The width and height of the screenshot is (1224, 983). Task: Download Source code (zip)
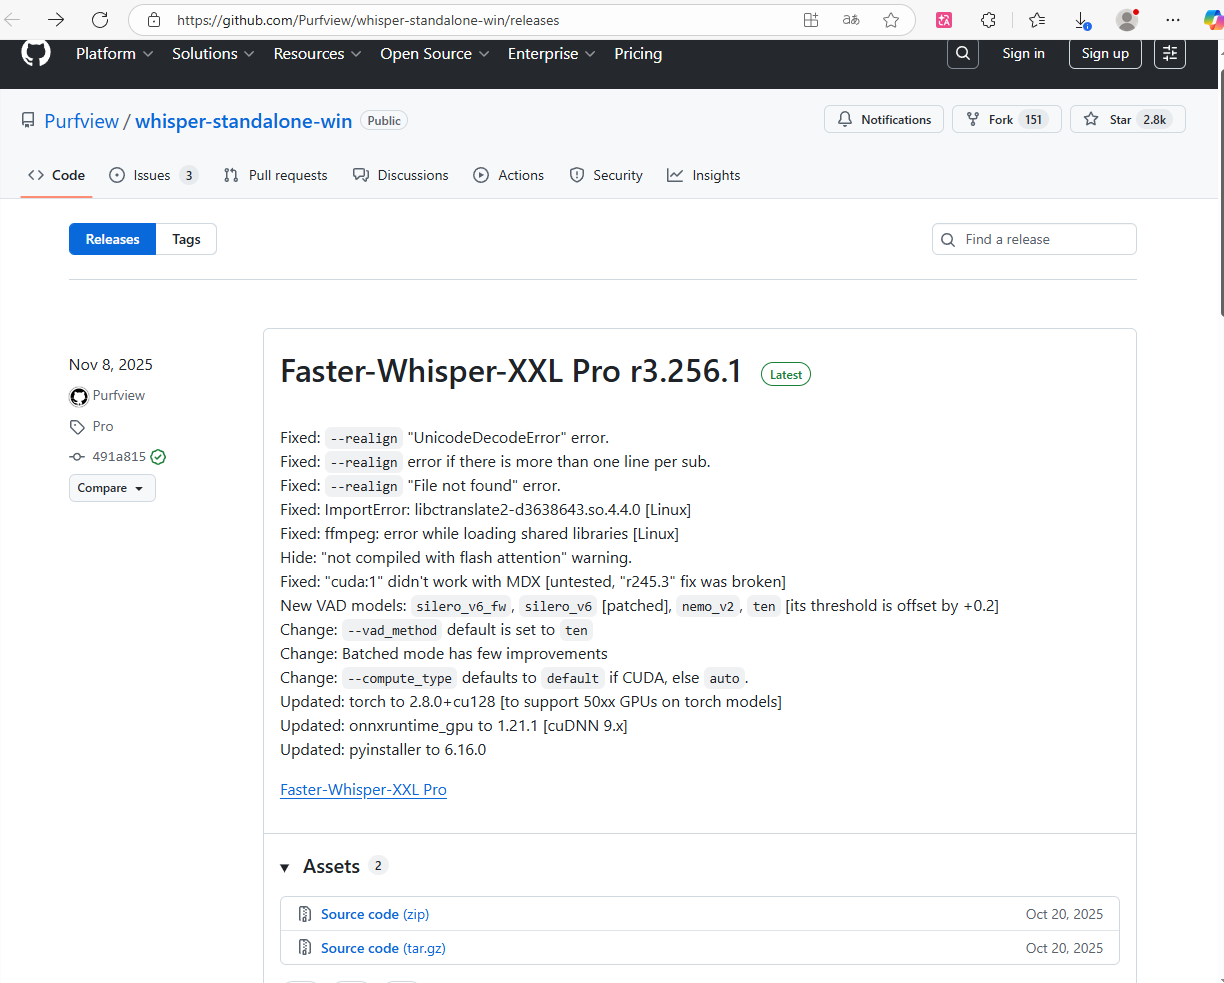(x=375, y=914)
